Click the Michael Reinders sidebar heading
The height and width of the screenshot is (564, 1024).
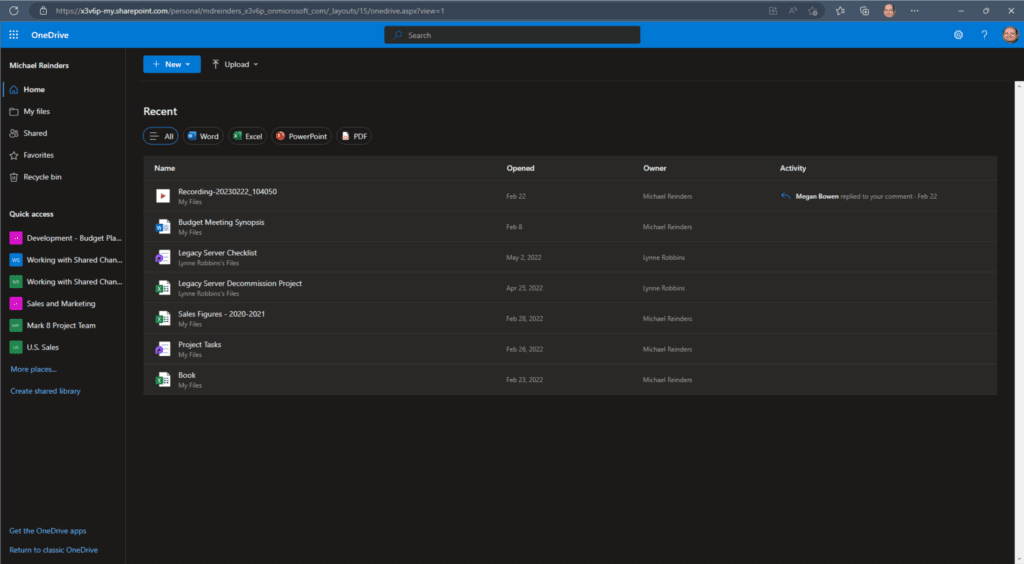39,65
